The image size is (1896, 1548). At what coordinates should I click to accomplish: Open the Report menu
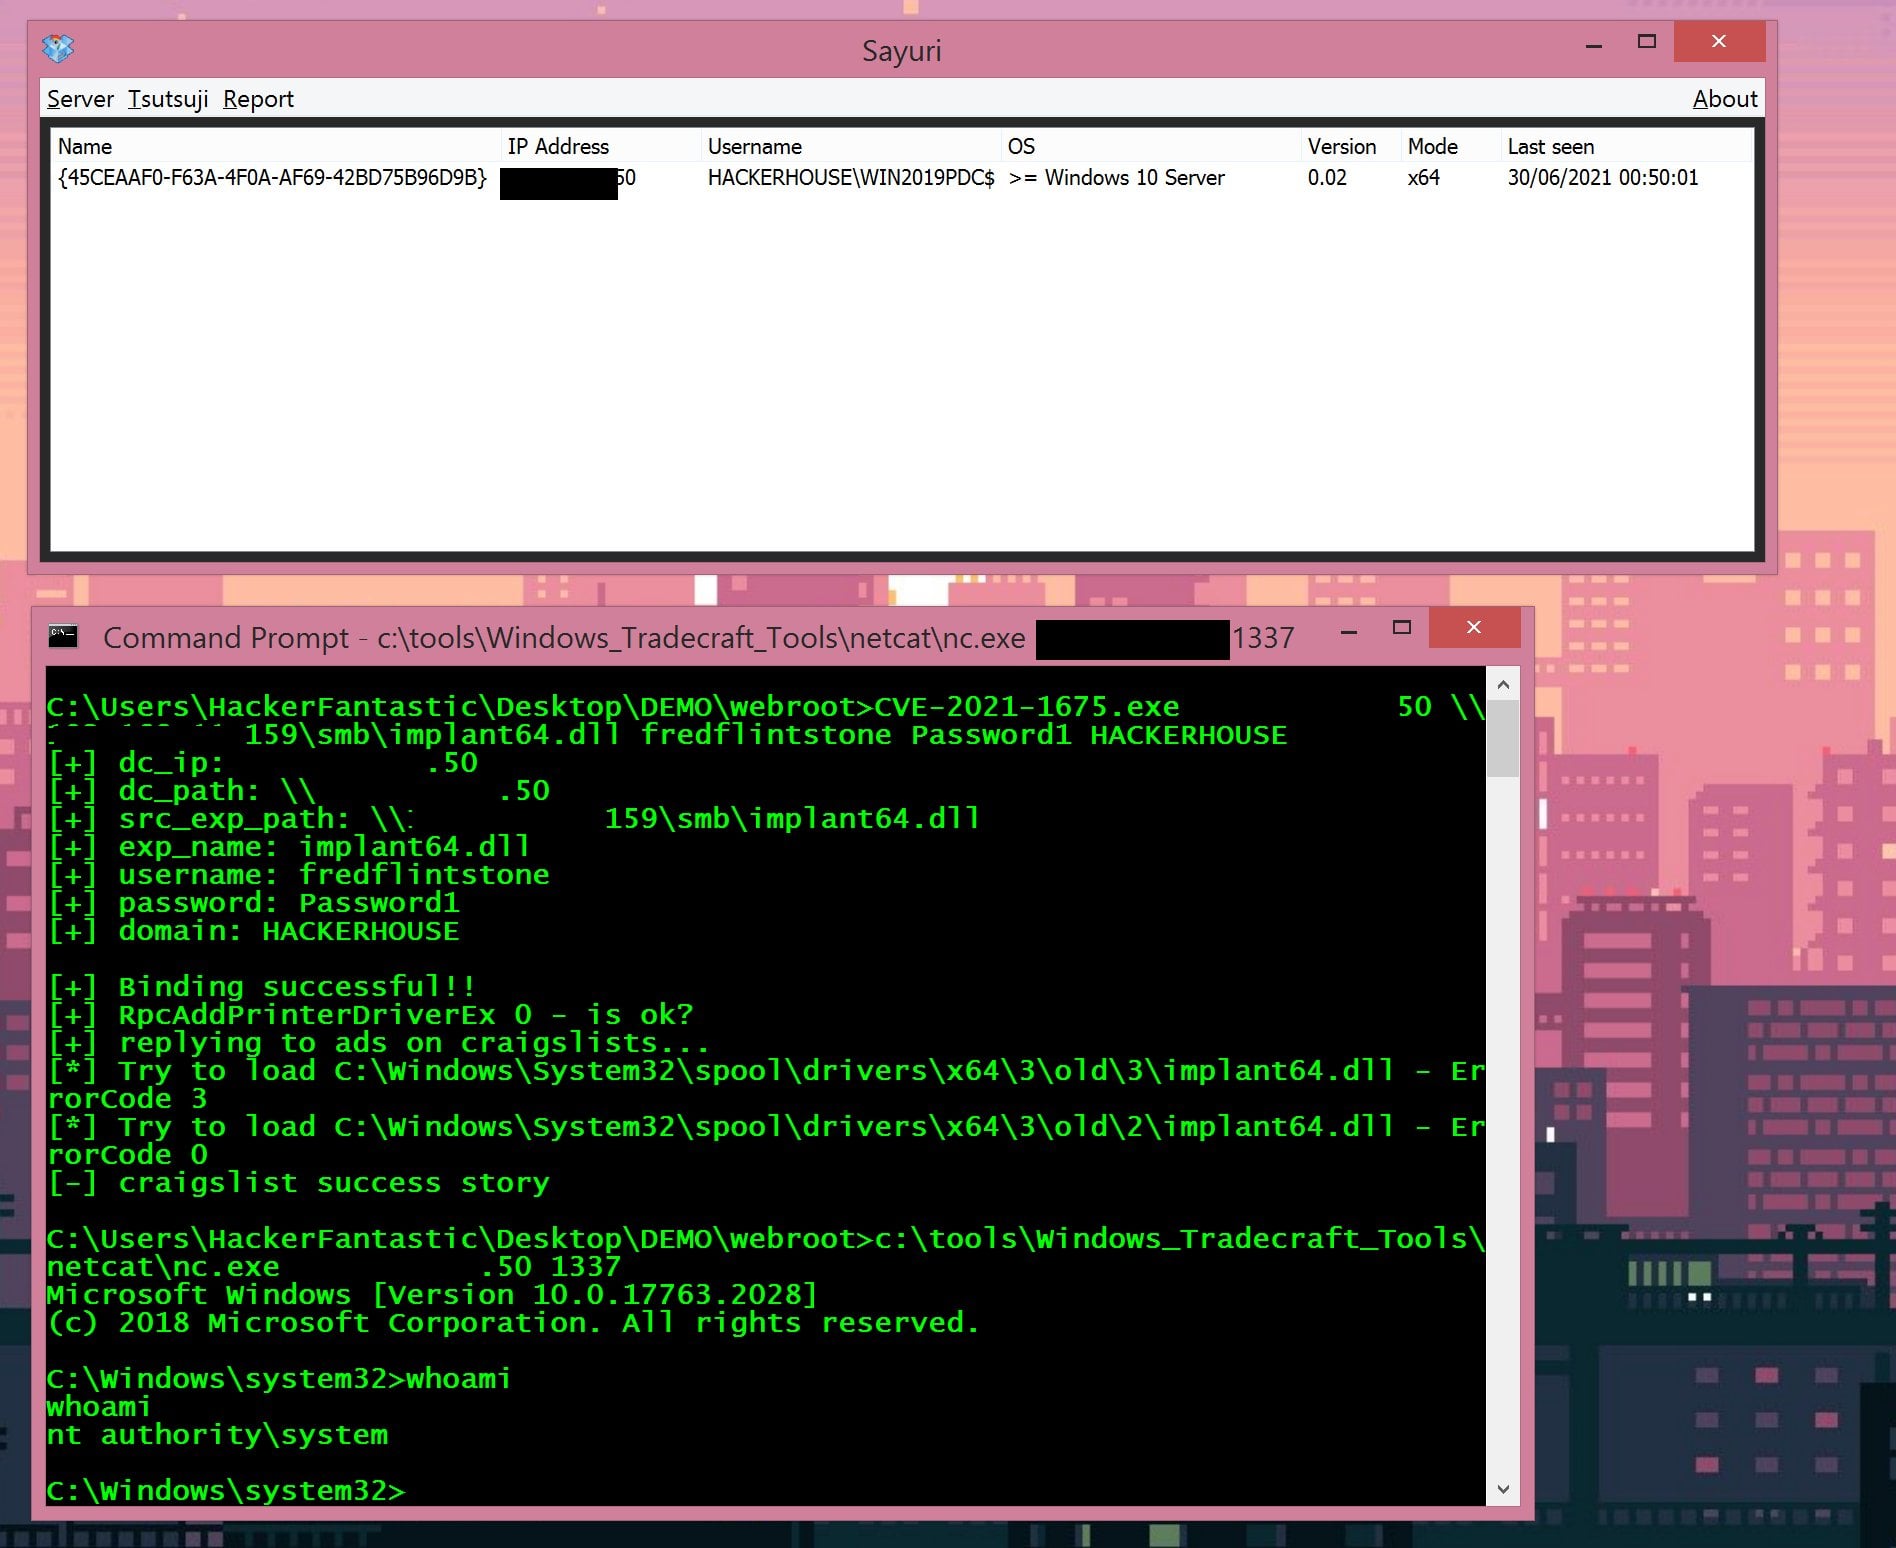click(x=258, y=99)
